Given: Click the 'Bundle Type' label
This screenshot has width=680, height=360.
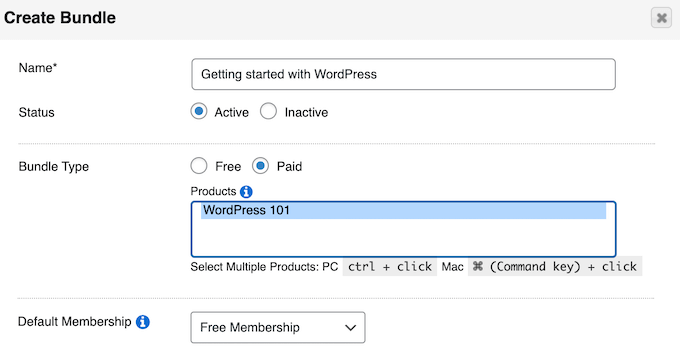Looking at the screenshot, I should (54, 167).
